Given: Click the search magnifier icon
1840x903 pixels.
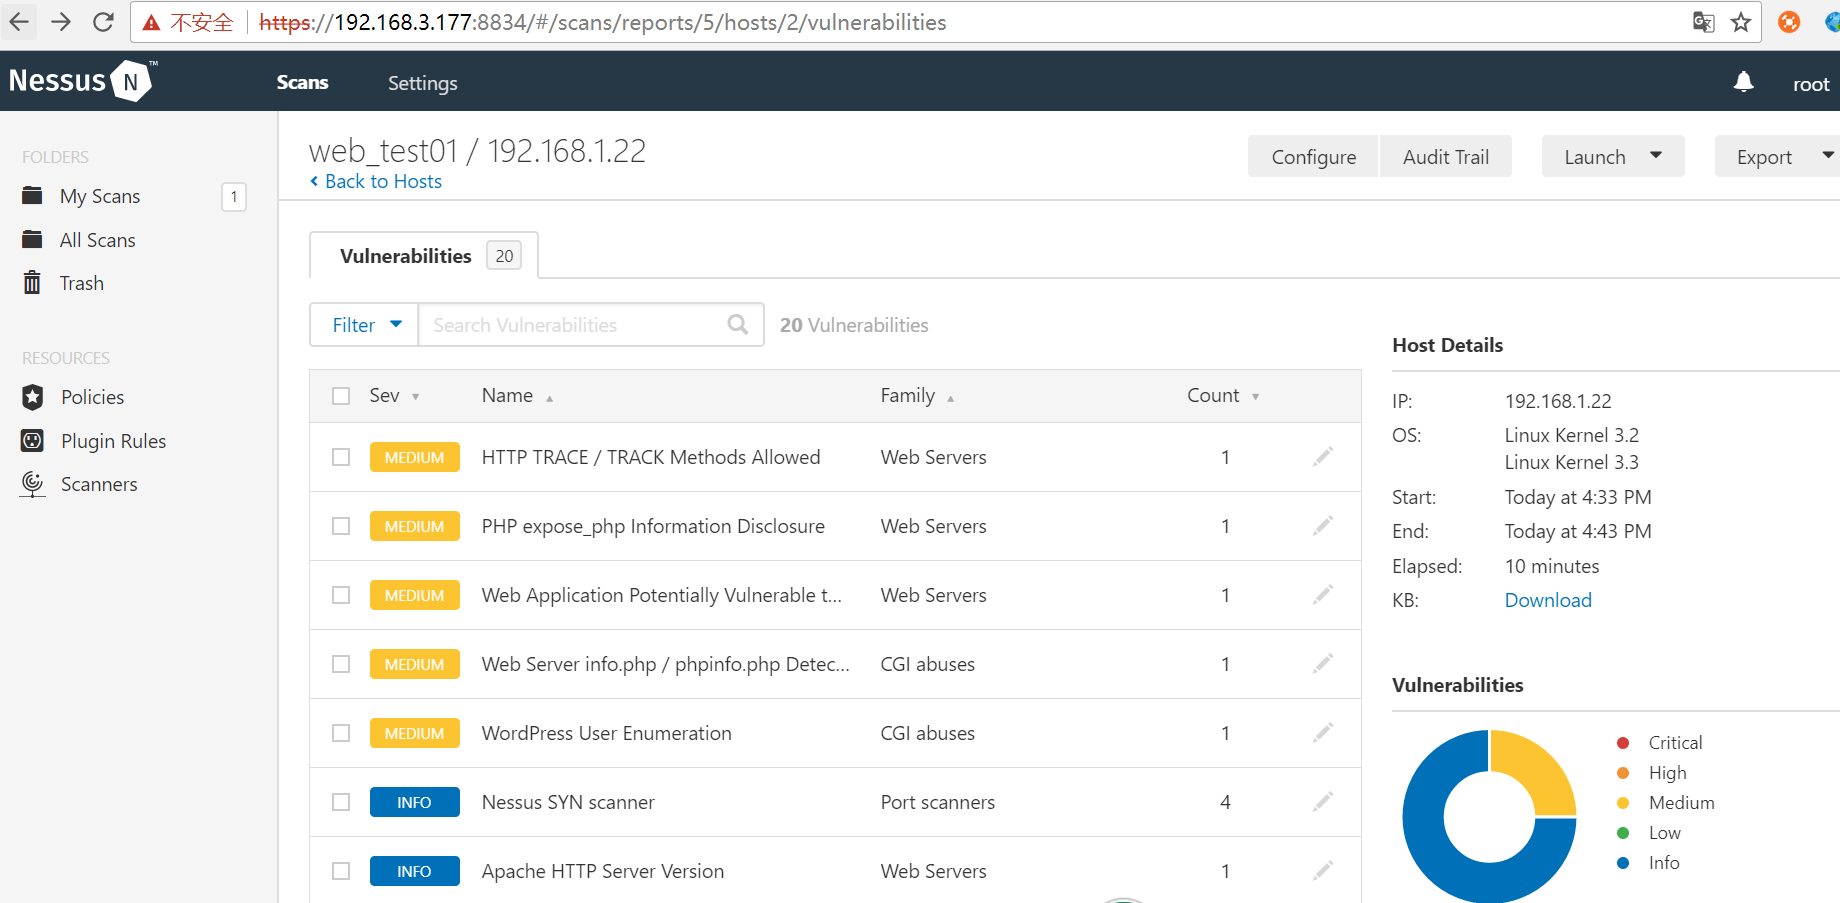Looking at the screenshot, I should tap(738, 325).
